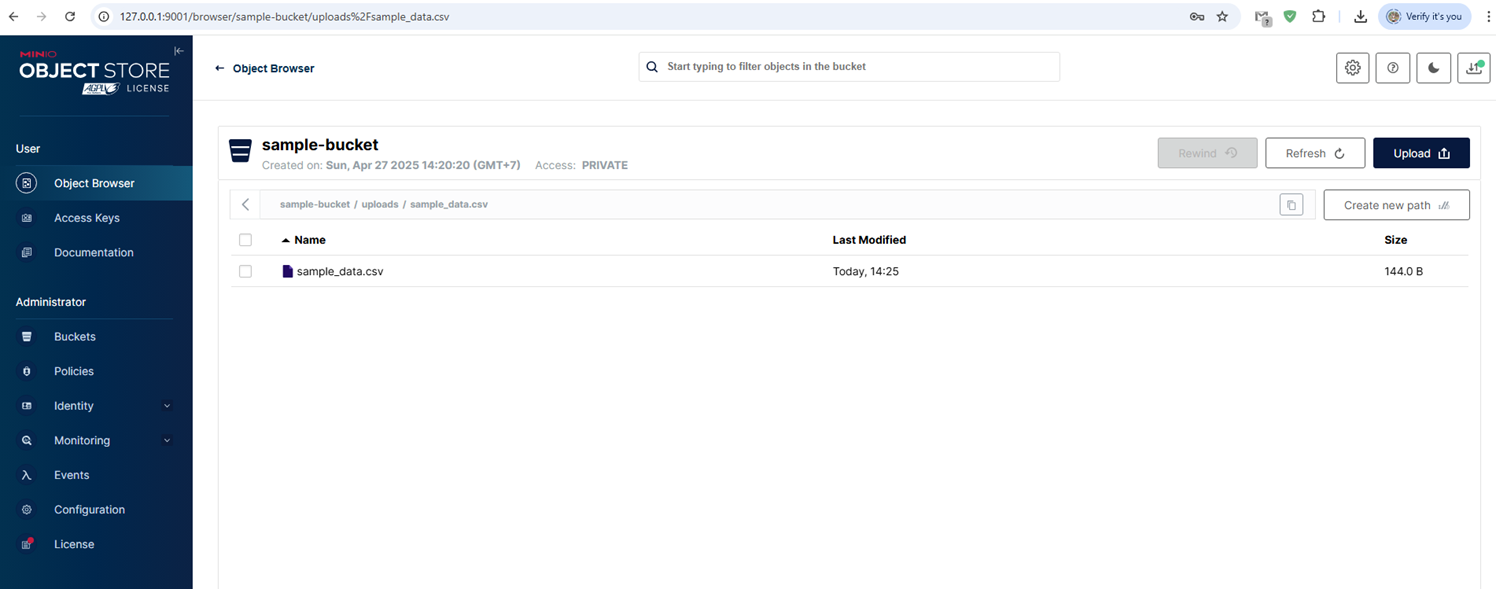
Task: Click the Refresh button
Action: pos(1314,153)
